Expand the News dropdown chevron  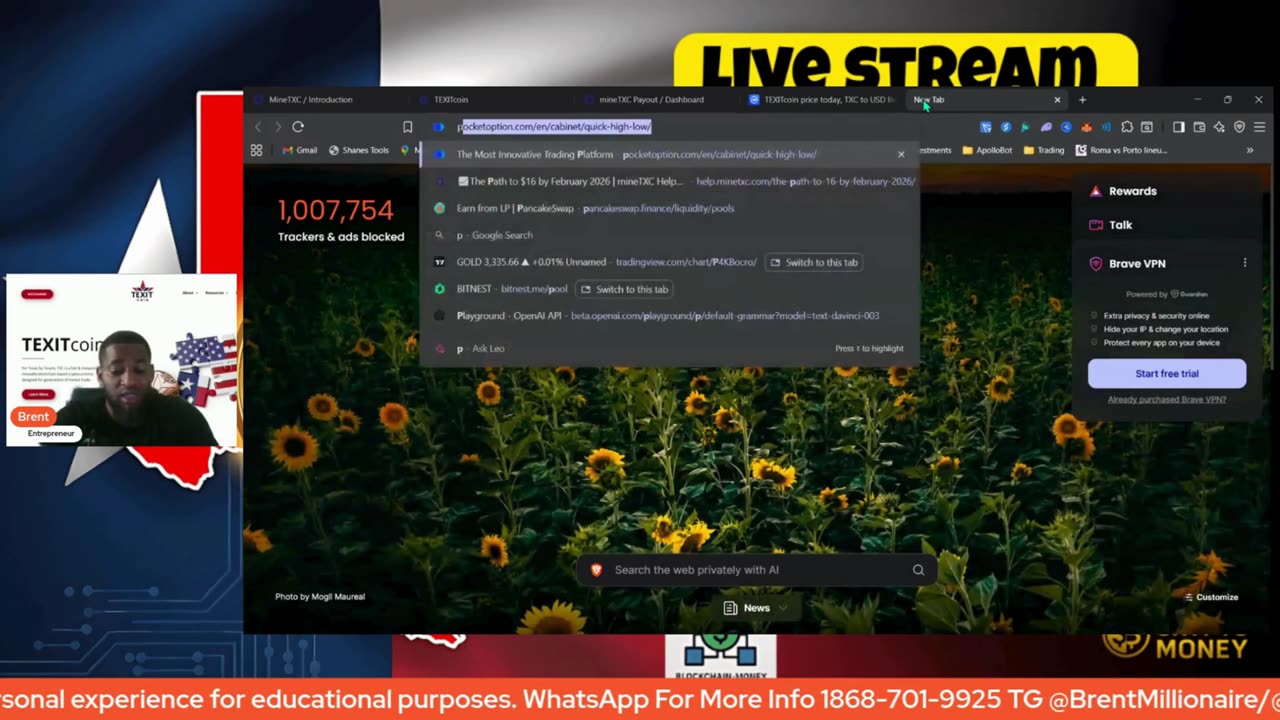782,608
